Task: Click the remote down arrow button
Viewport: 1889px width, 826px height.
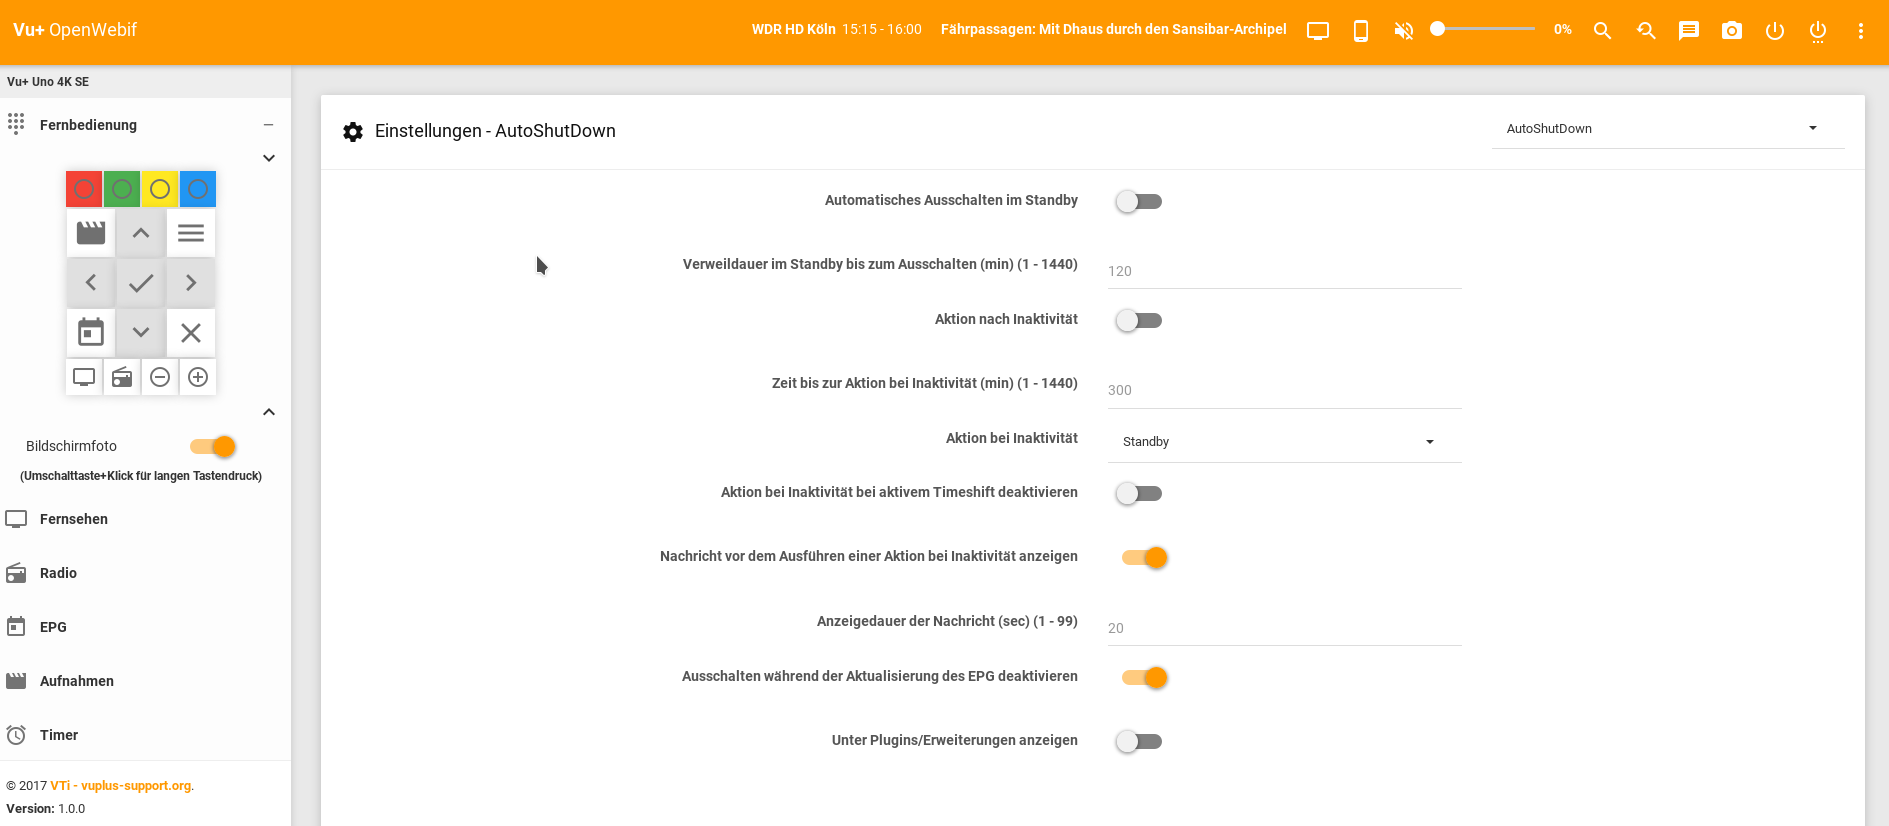Action: [141, 332]
